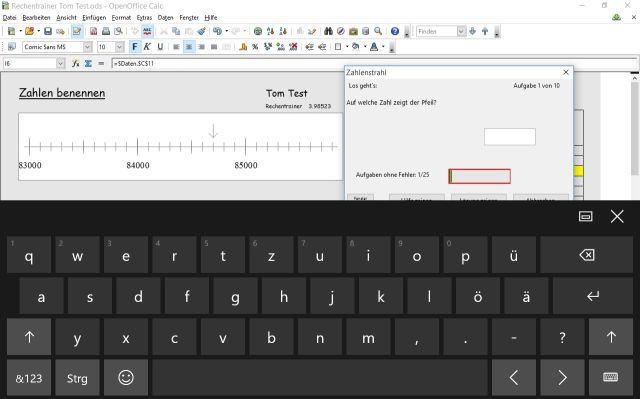
Task: Click the Background Color bucket swatch
Action: [x=356, y=47]
